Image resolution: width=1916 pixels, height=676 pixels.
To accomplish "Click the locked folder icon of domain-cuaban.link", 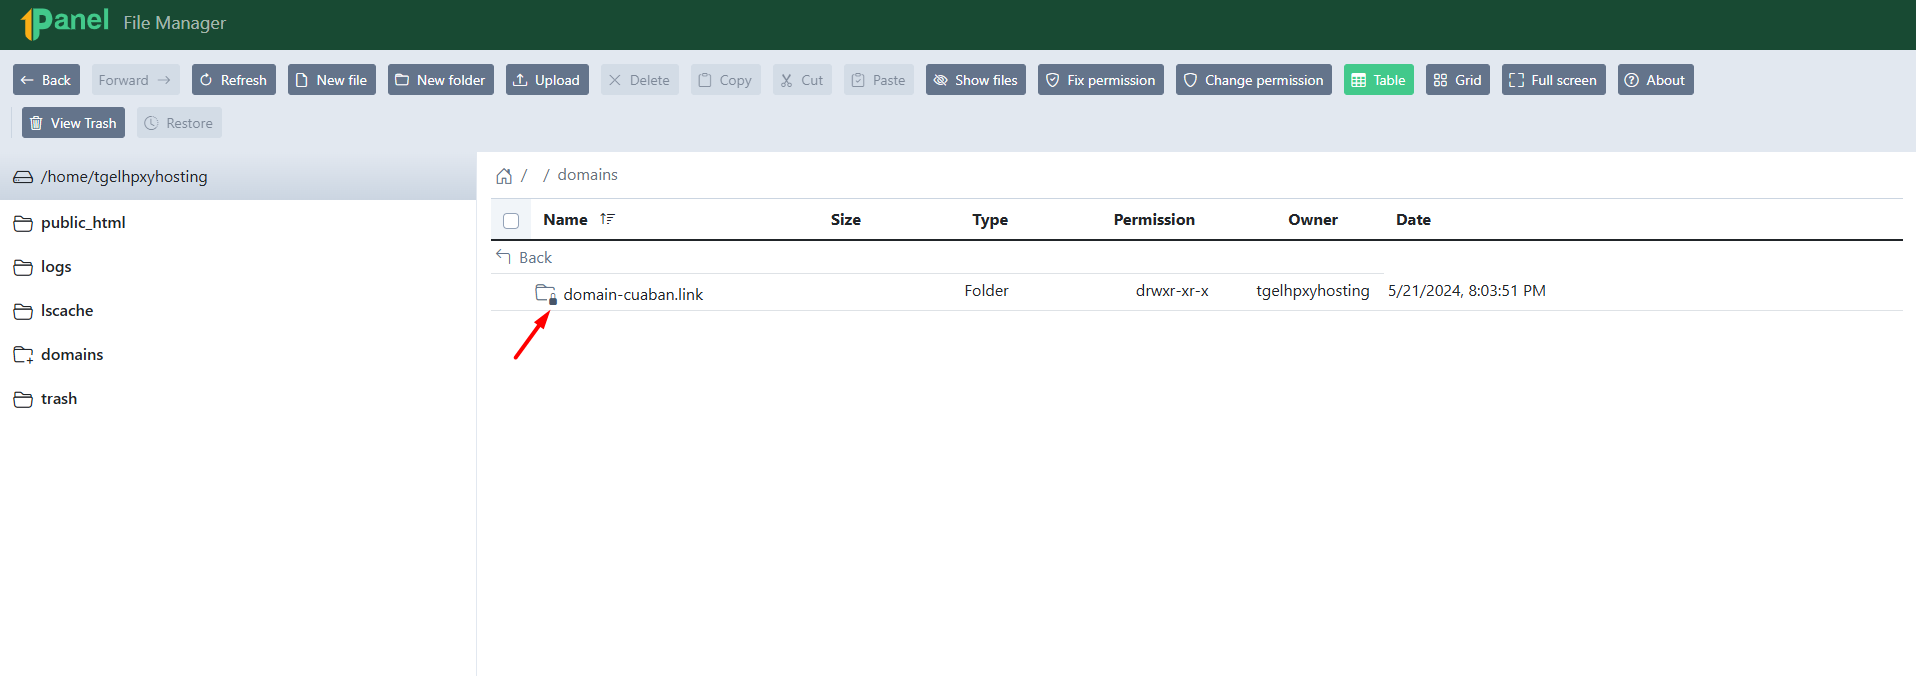I will 546,294.
